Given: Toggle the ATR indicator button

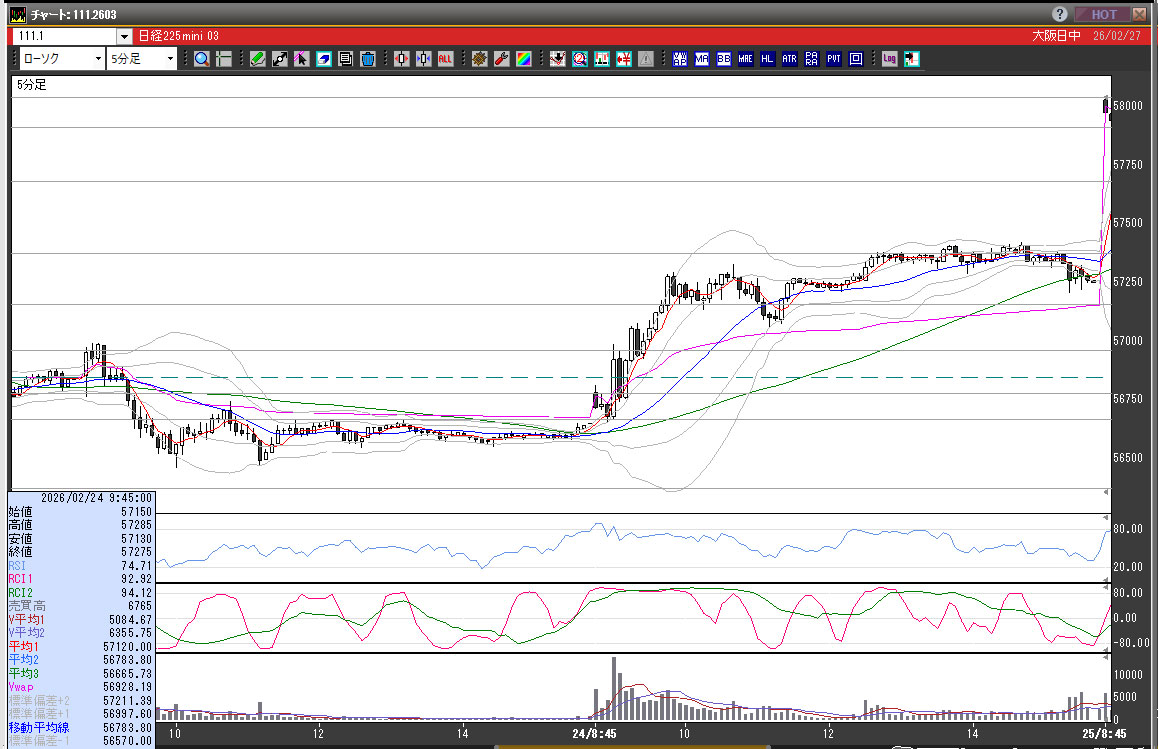Looking at the screenshot, I should pyautogui.click(x=789, y=59).
